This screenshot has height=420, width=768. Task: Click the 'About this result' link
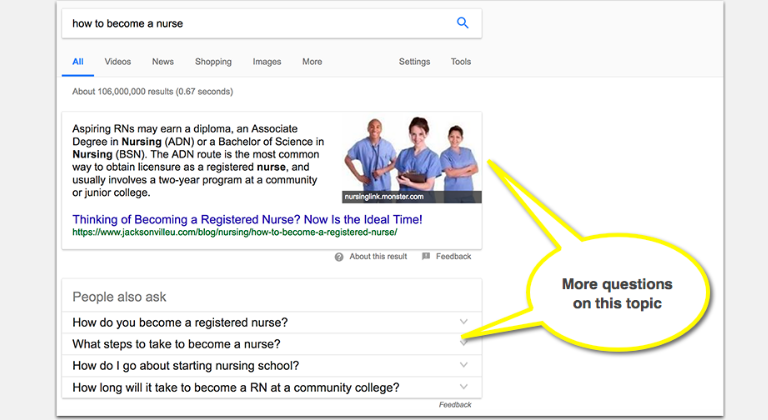click(x=378, y=256)
